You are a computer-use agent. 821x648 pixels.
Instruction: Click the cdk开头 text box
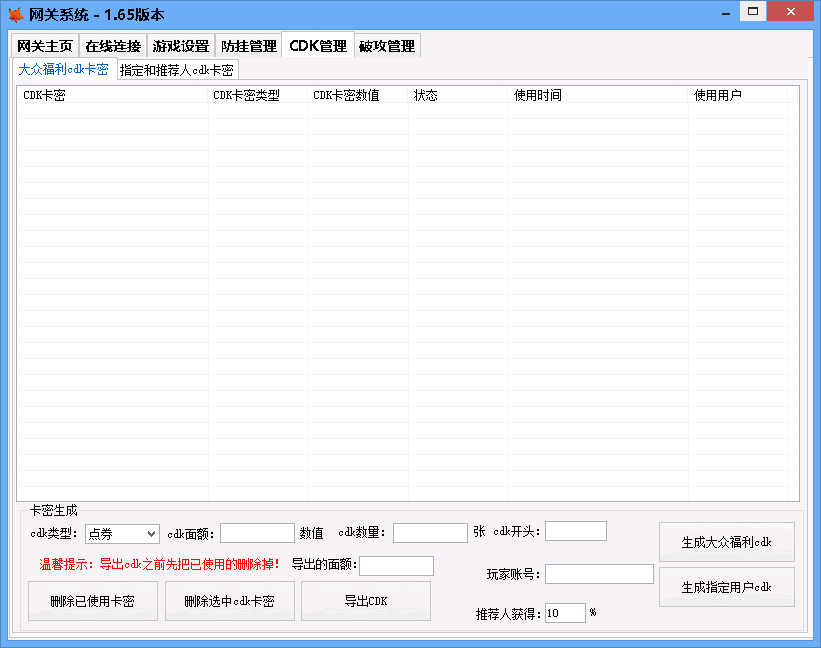pos(575,531)
